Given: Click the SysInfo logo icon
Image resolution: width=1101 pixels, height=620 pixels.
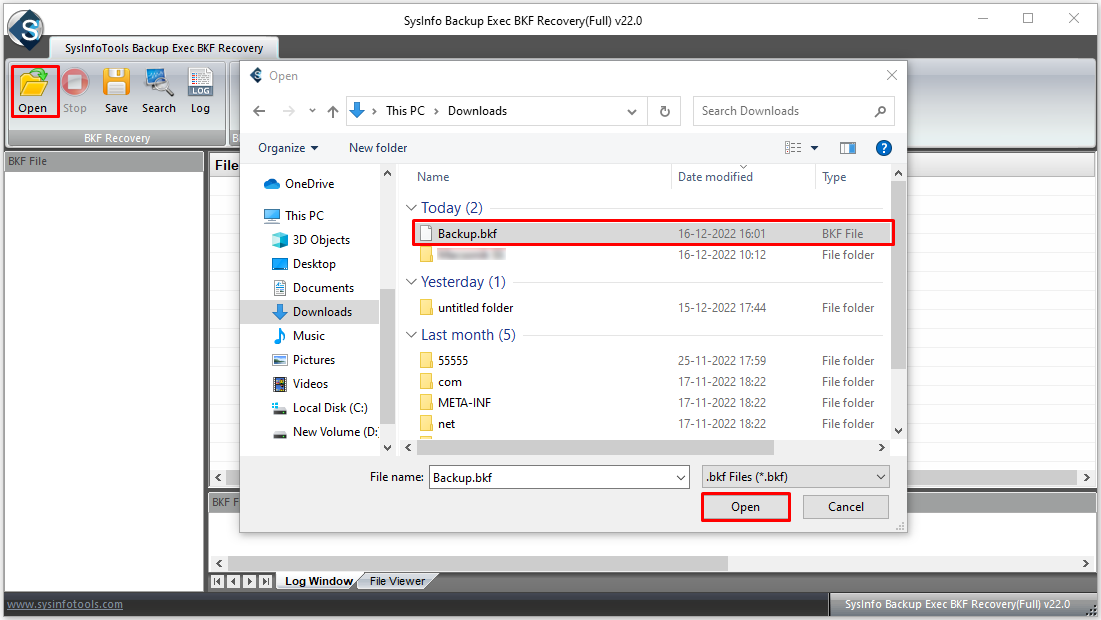Looking at the screenshot, I should (x=25, y=29).
